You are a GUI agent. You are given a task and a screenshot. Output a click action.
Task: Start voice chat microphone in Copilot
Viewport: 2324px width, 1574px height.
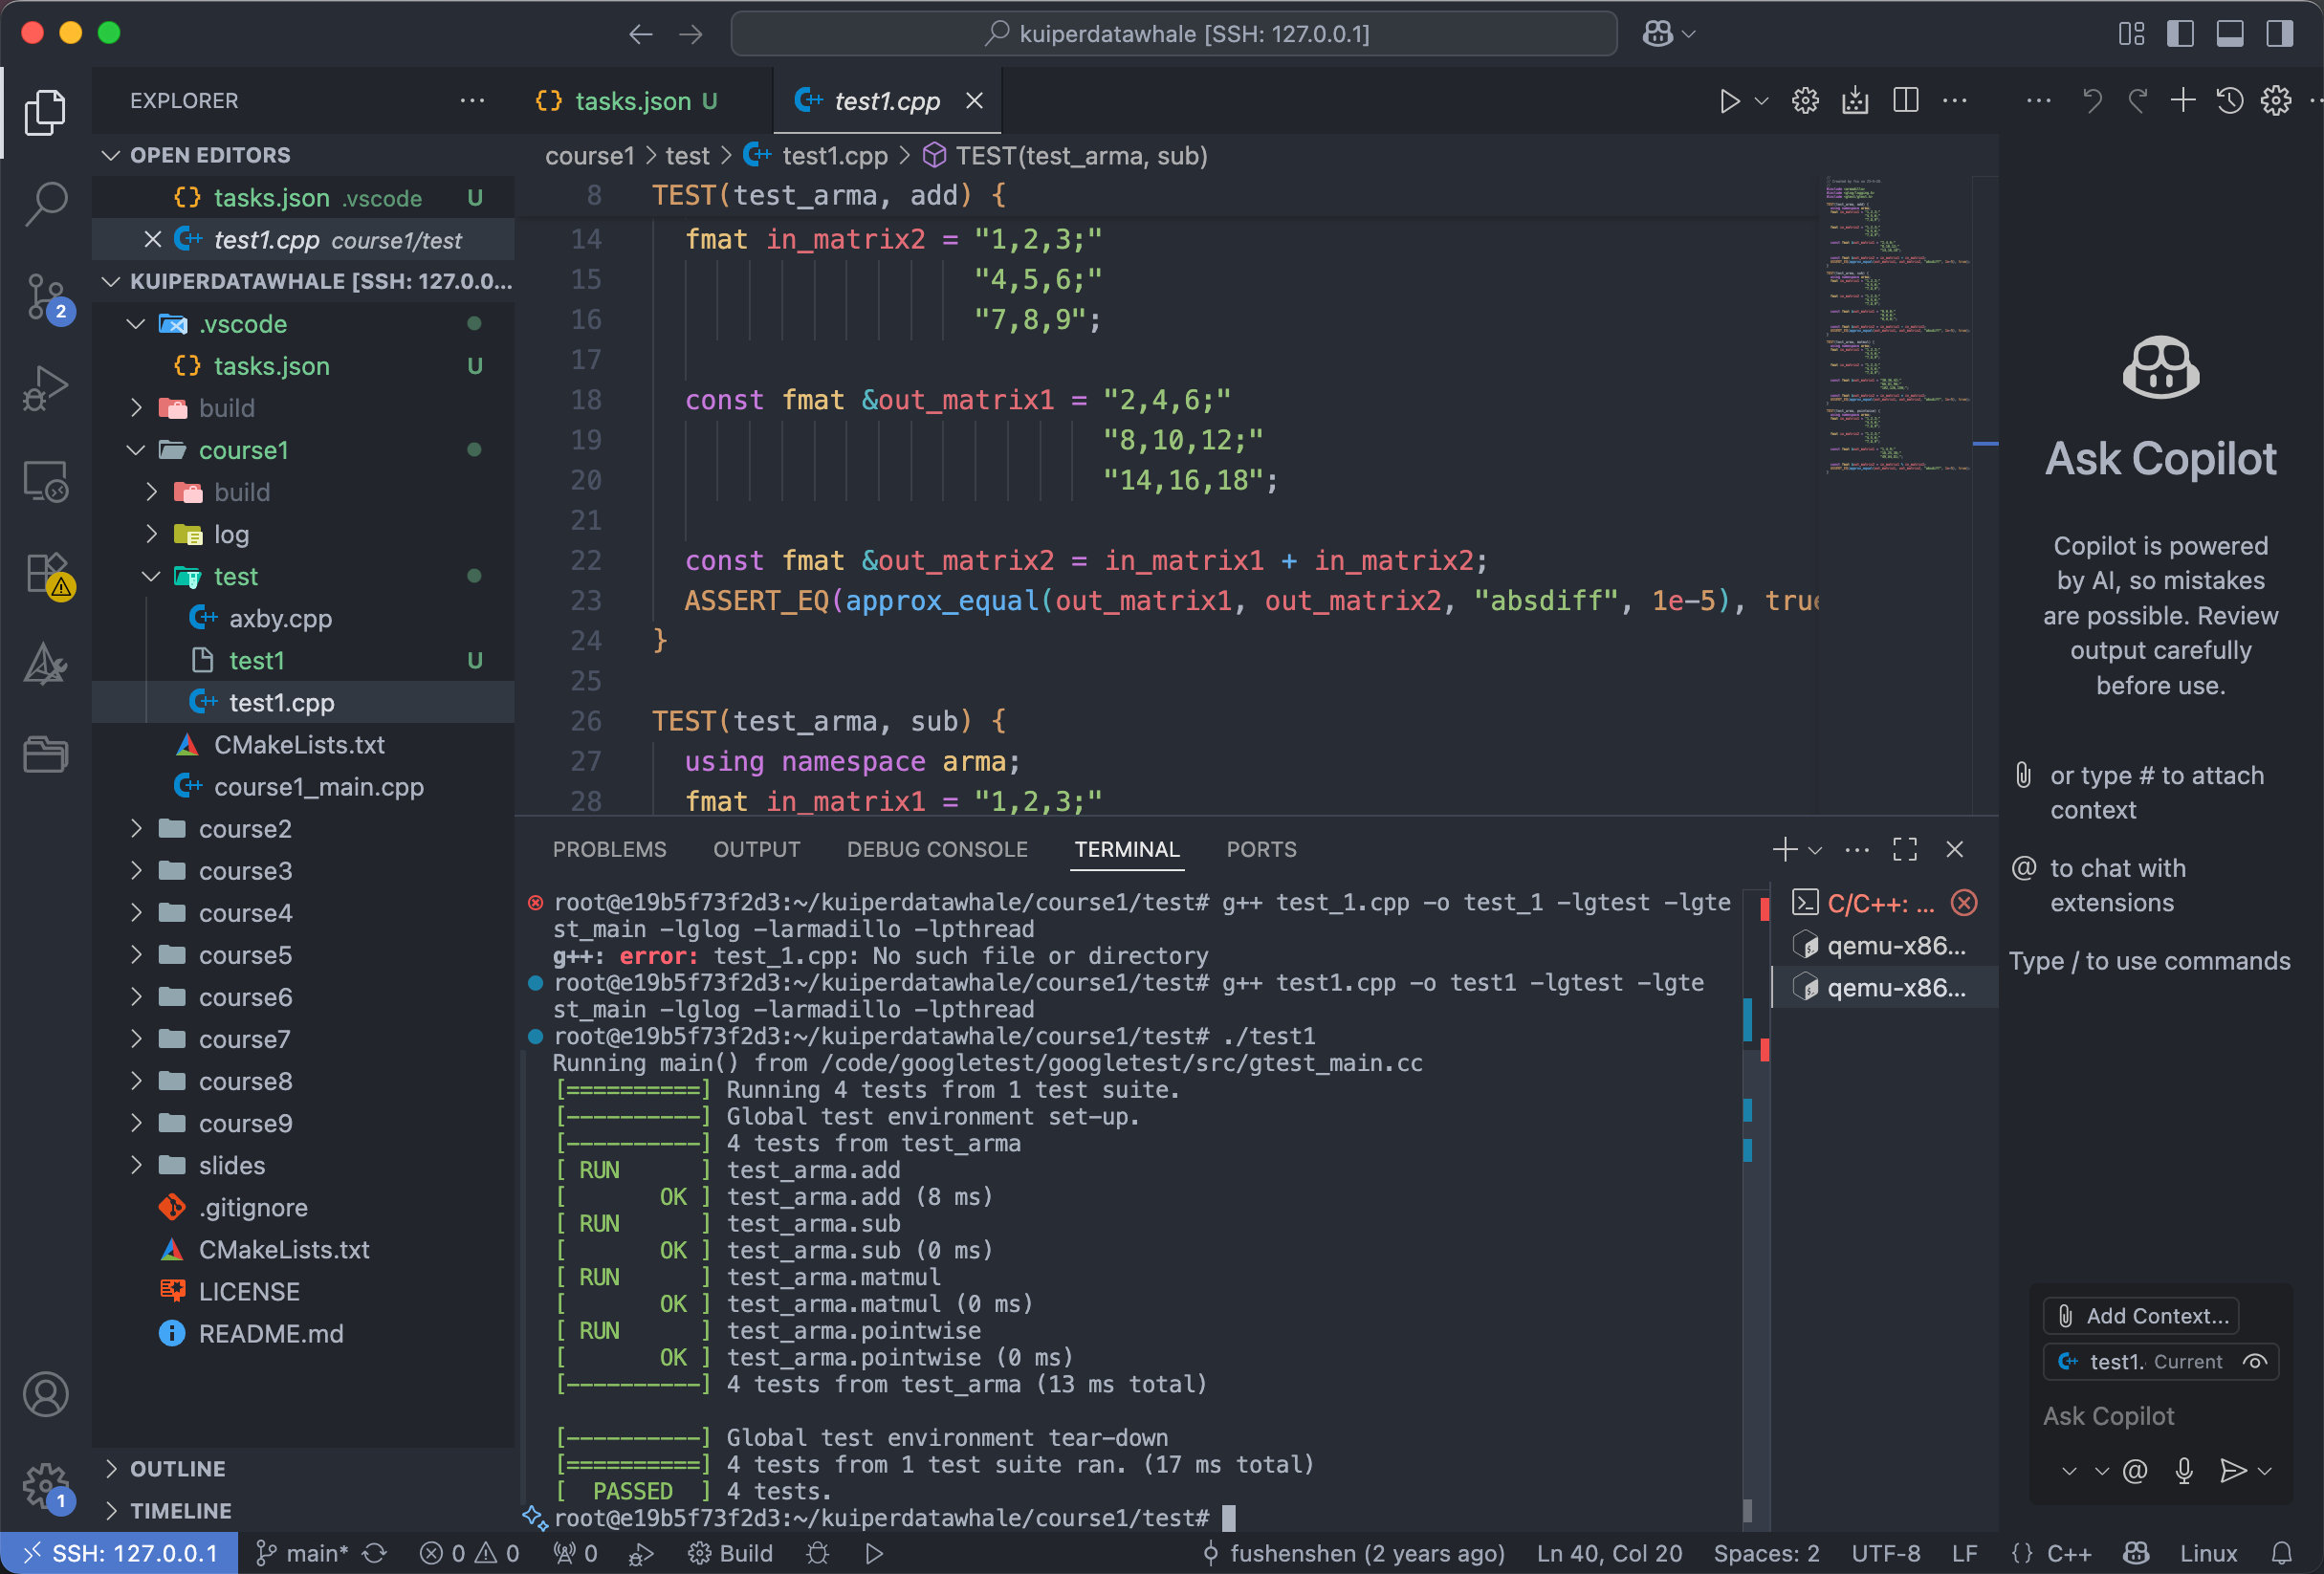2184,1470
